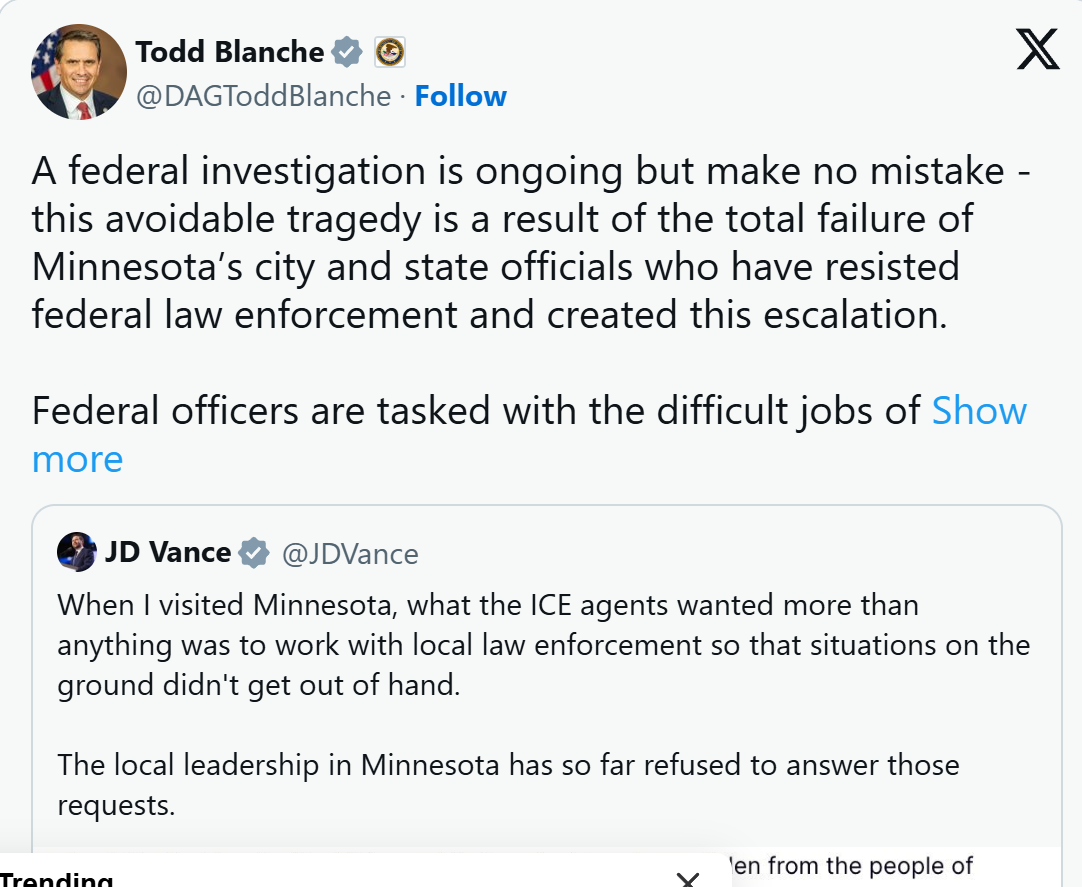
Task: Click the Todd Blanche display name
Action: 229,51
